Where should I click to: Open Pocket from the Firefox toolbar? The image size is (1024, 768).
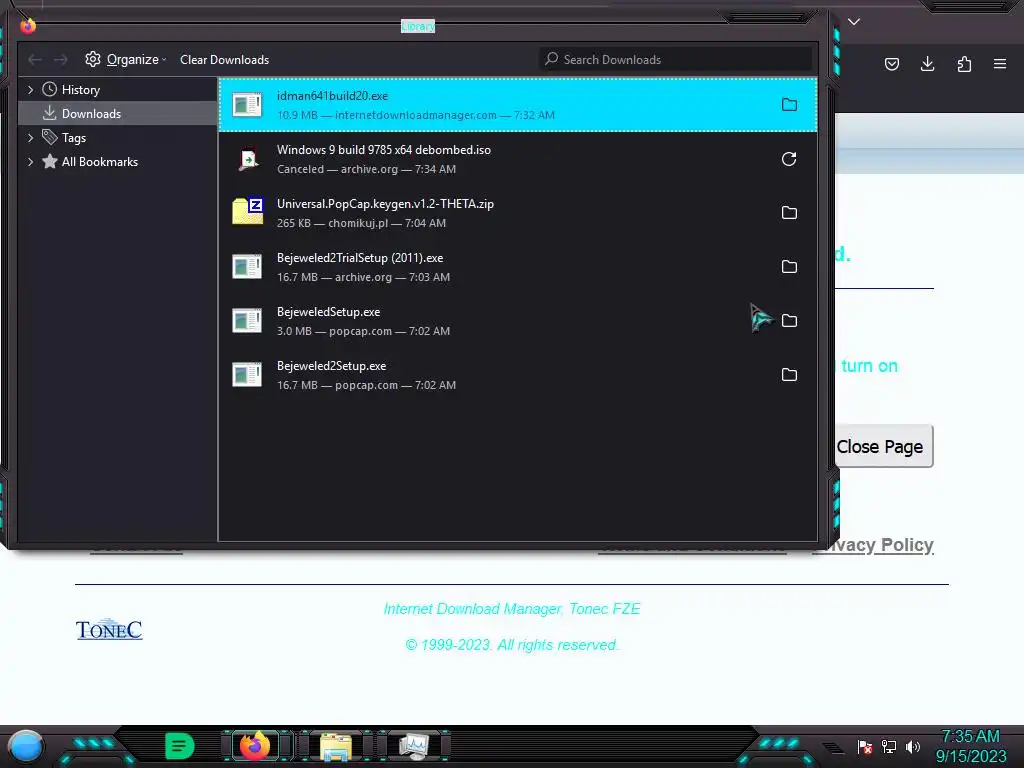891,64
